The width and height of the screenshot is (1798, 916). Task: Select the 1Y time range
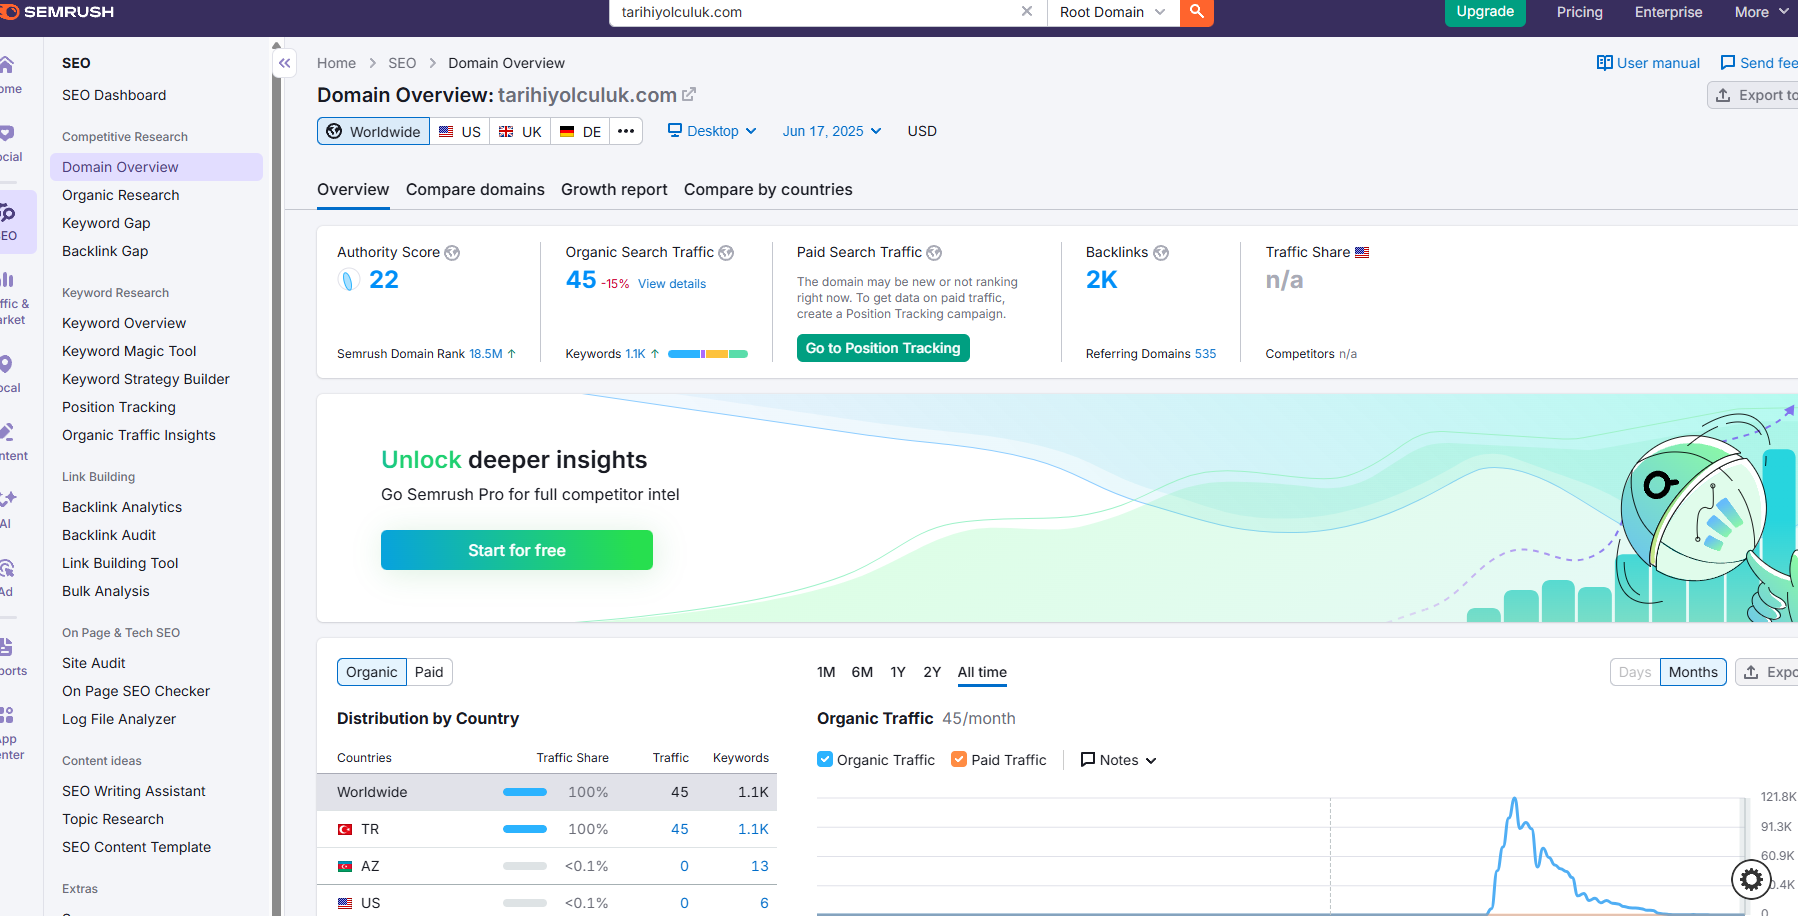click(898, 672)
